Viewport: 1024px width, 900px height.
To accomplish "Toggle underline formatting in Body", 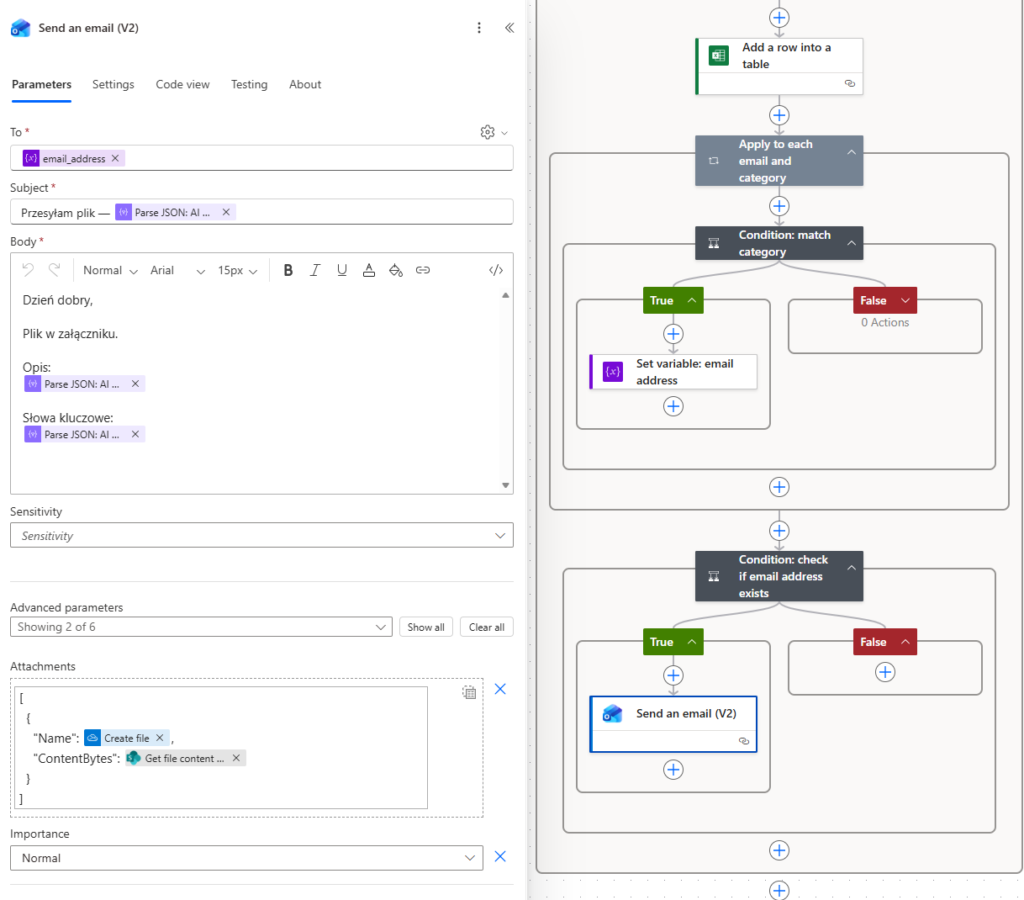I will pos(342,270).
